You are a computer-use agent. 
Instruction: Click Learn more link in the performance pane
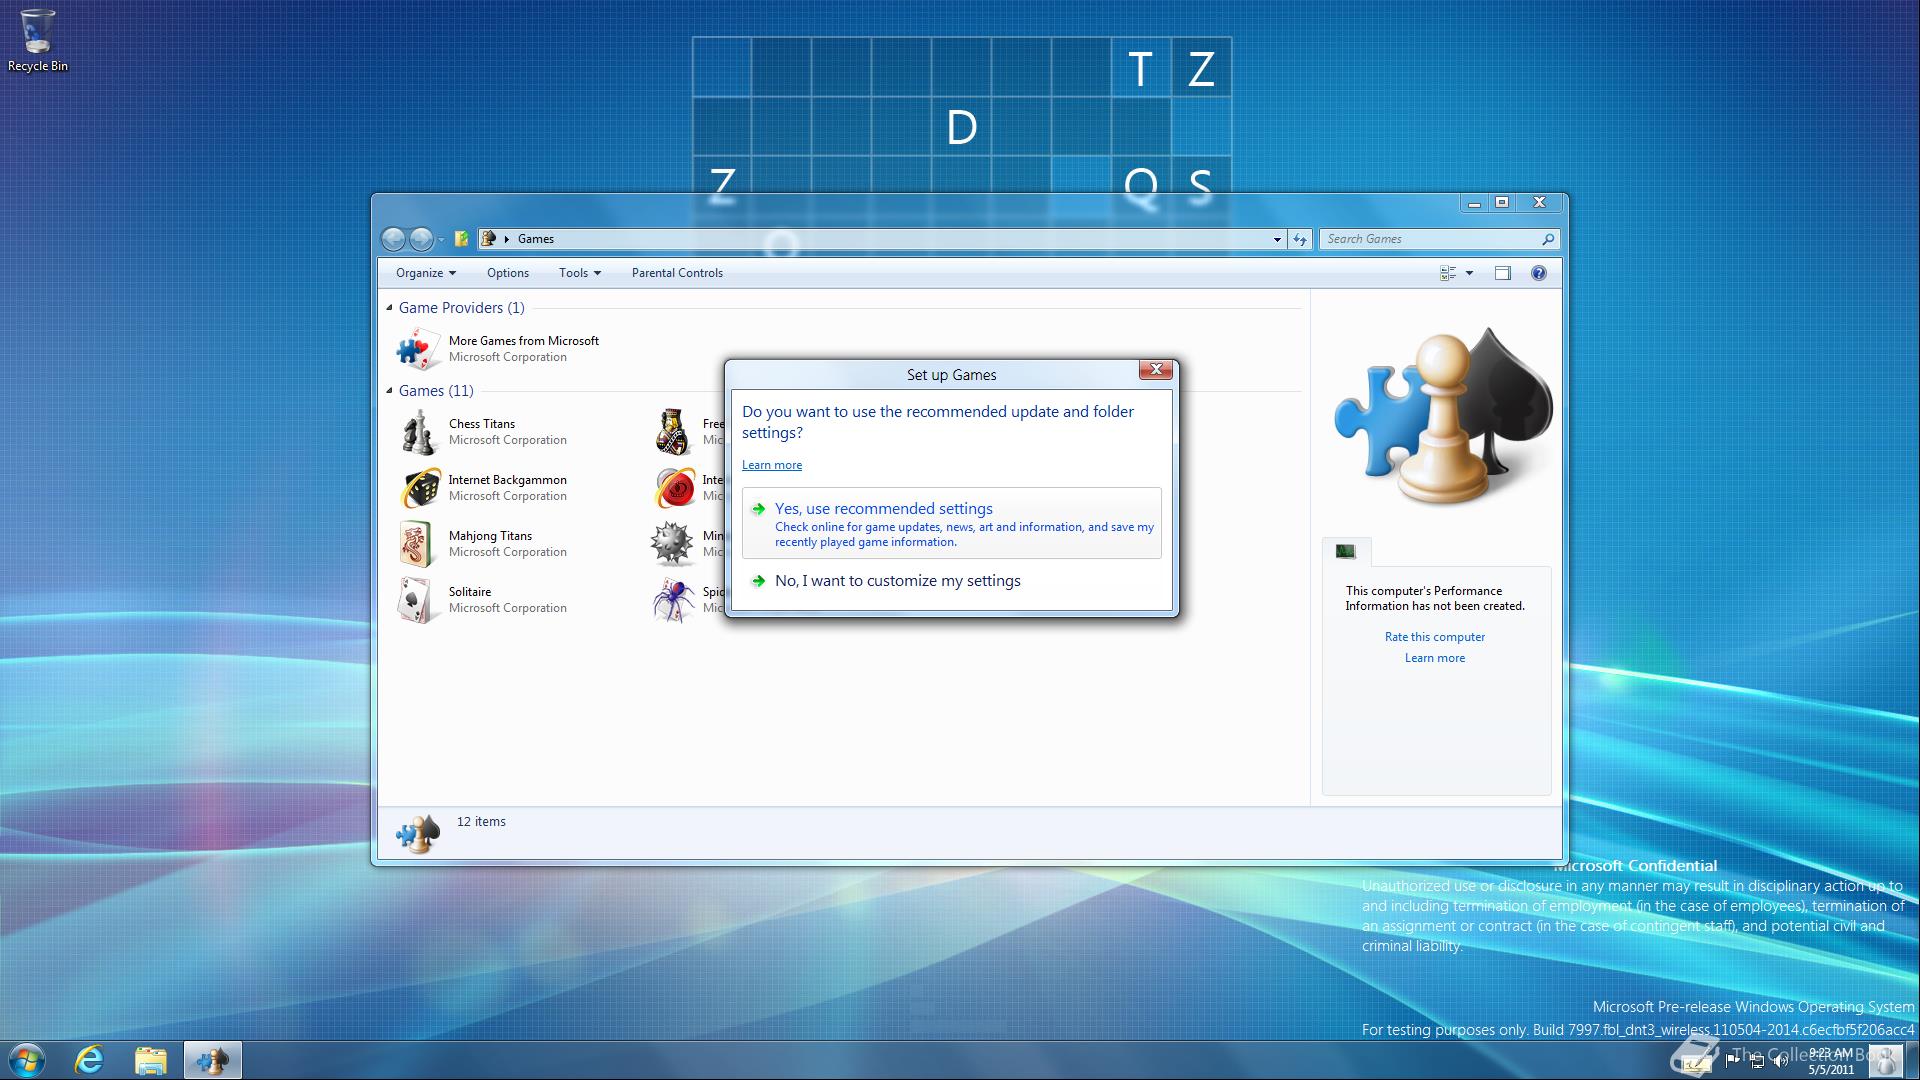point(1435,658)
